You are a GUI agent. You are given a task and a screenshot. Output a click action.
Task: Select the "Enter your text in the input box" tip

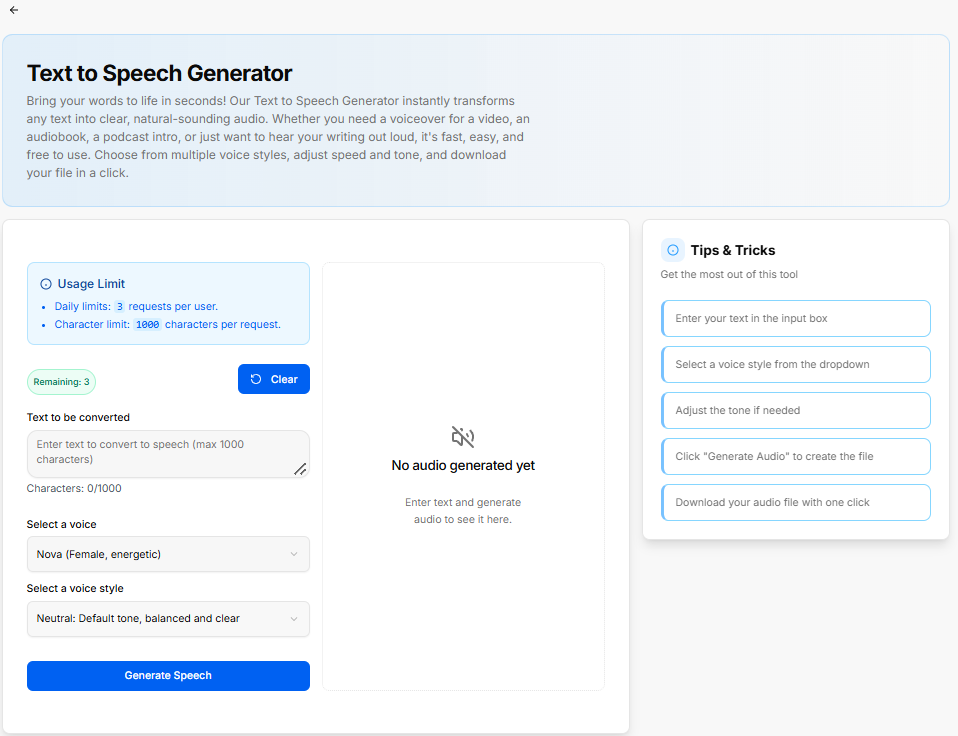pos(795,318)
